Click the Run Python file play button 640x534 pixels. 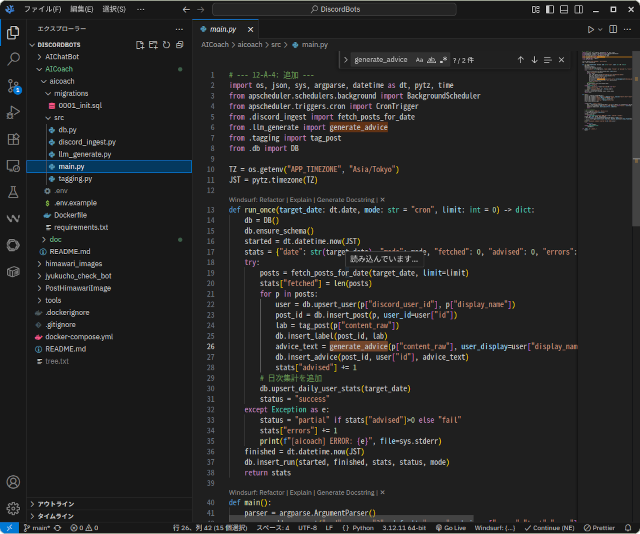click(x=591, y=30)
